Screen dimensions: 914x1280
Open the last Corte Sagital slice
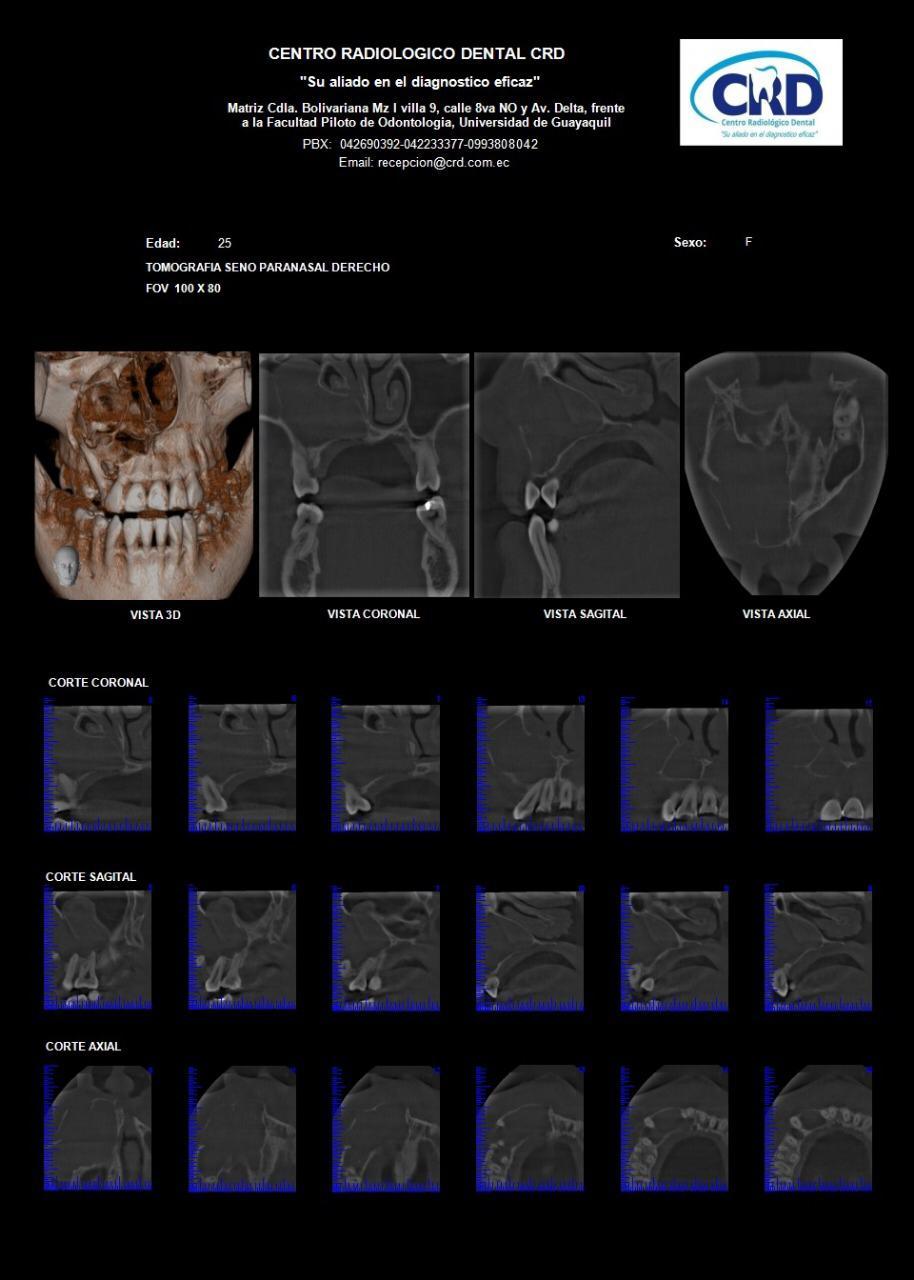click(x=819, y=948)
